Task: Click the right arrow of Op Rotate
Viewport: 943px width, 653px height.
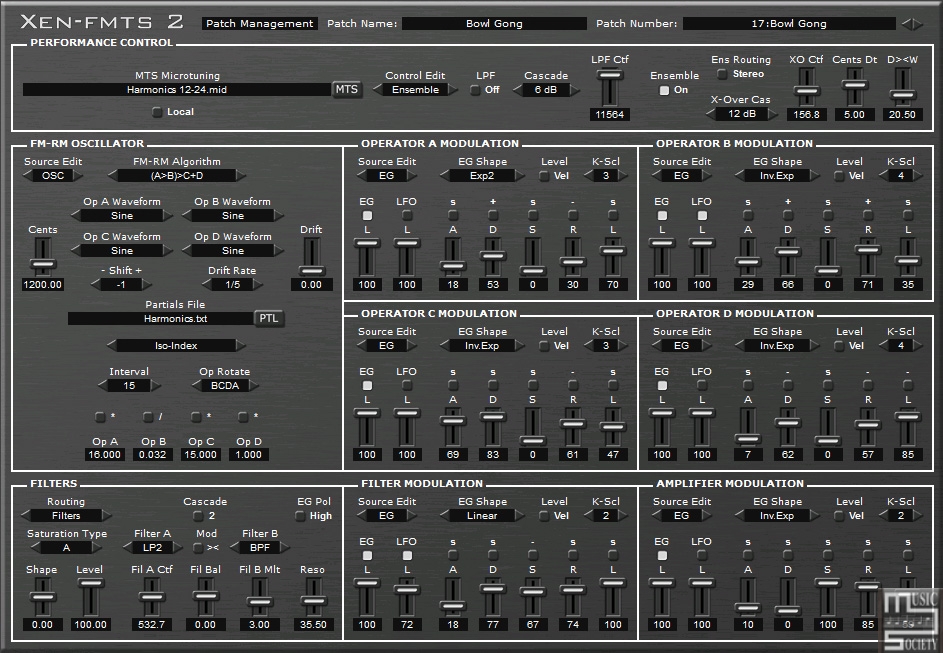Action: pyautogui.click(x=253, y=385)
